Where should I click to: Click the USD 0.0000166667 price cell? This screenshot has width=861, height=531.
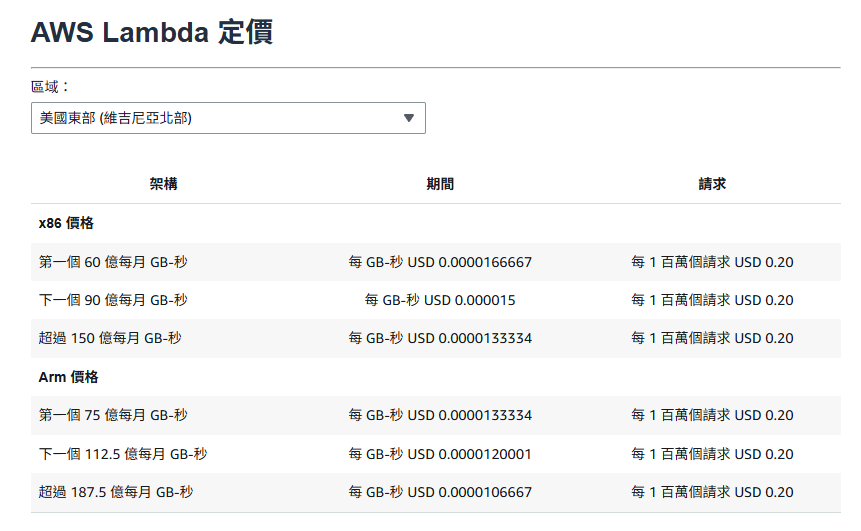click(x=440, y=262)
